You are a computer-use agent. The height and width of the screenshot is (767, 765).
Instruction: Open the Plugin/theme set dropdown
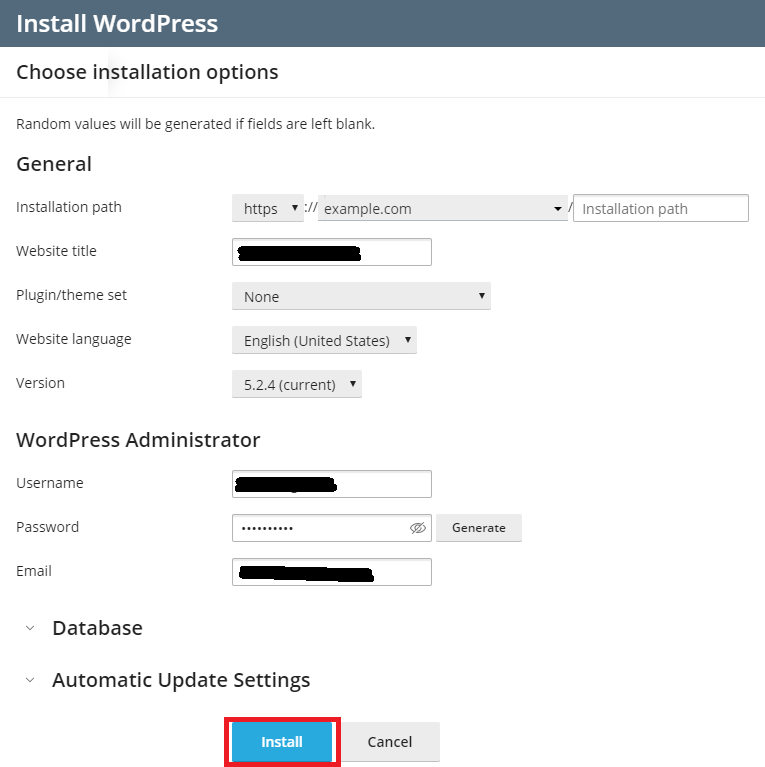point(361,296)
